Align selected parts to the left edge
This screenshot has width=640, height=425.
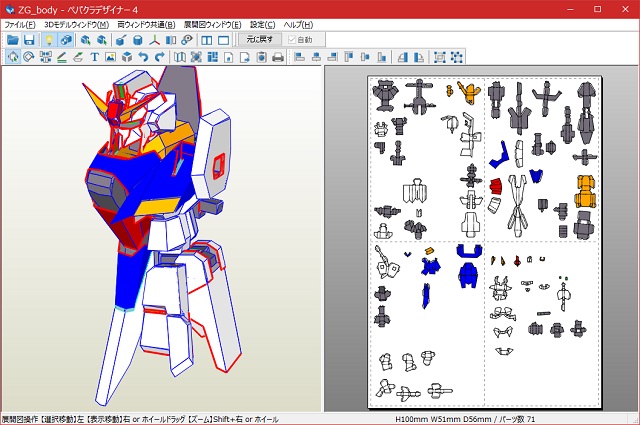pos(300,57)
